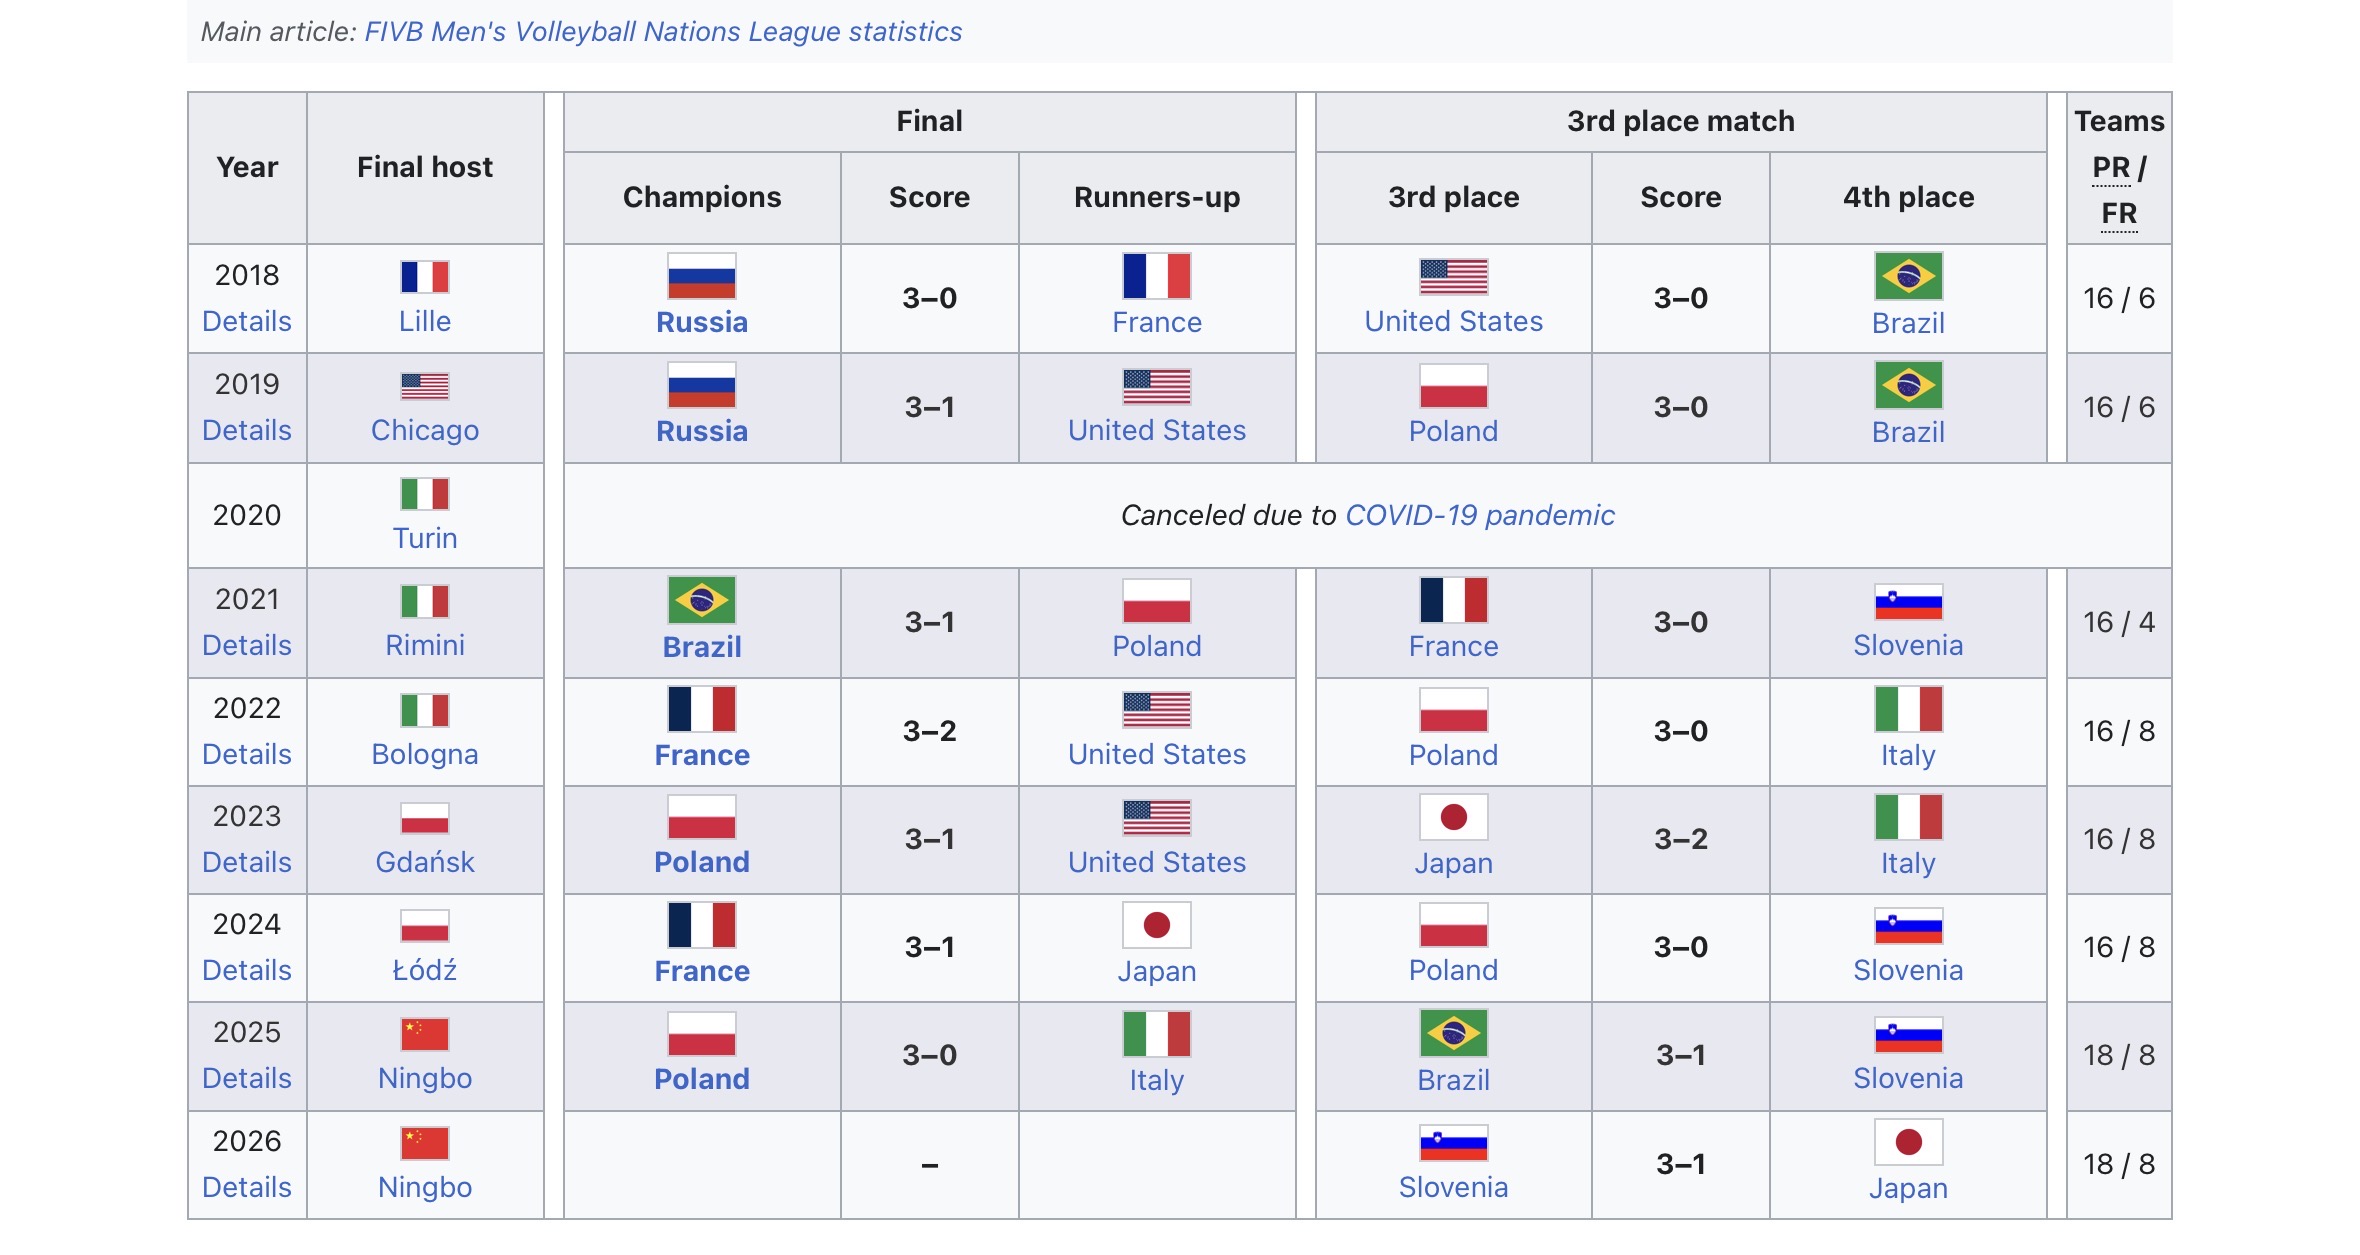
Task: Click the PR abbreviation in Teams header
Action: [2111, 167]
